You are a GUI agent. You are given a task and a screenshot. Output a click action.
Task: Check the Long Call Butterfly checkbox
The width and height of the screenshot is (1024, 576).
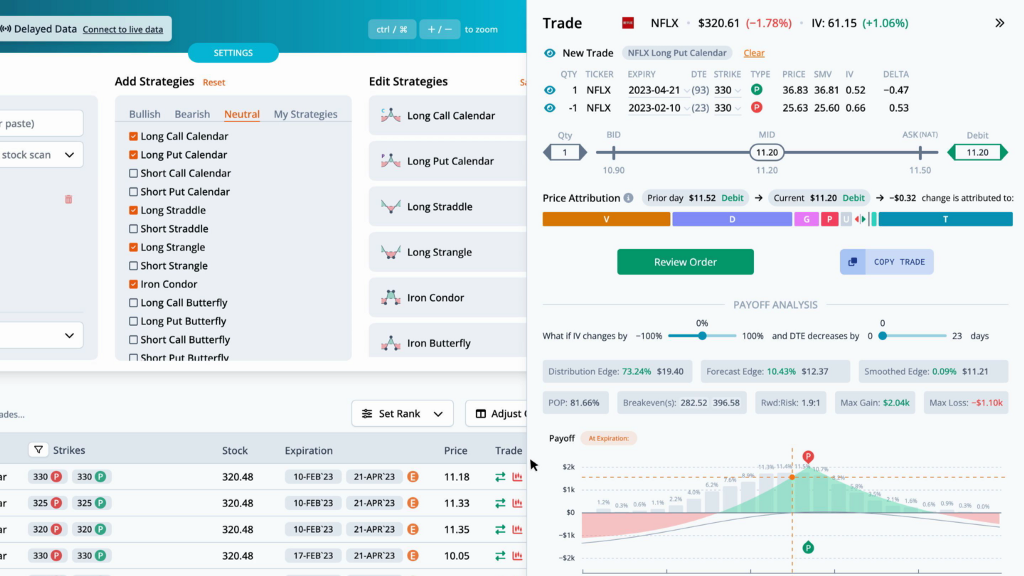[x=133, y=302]
